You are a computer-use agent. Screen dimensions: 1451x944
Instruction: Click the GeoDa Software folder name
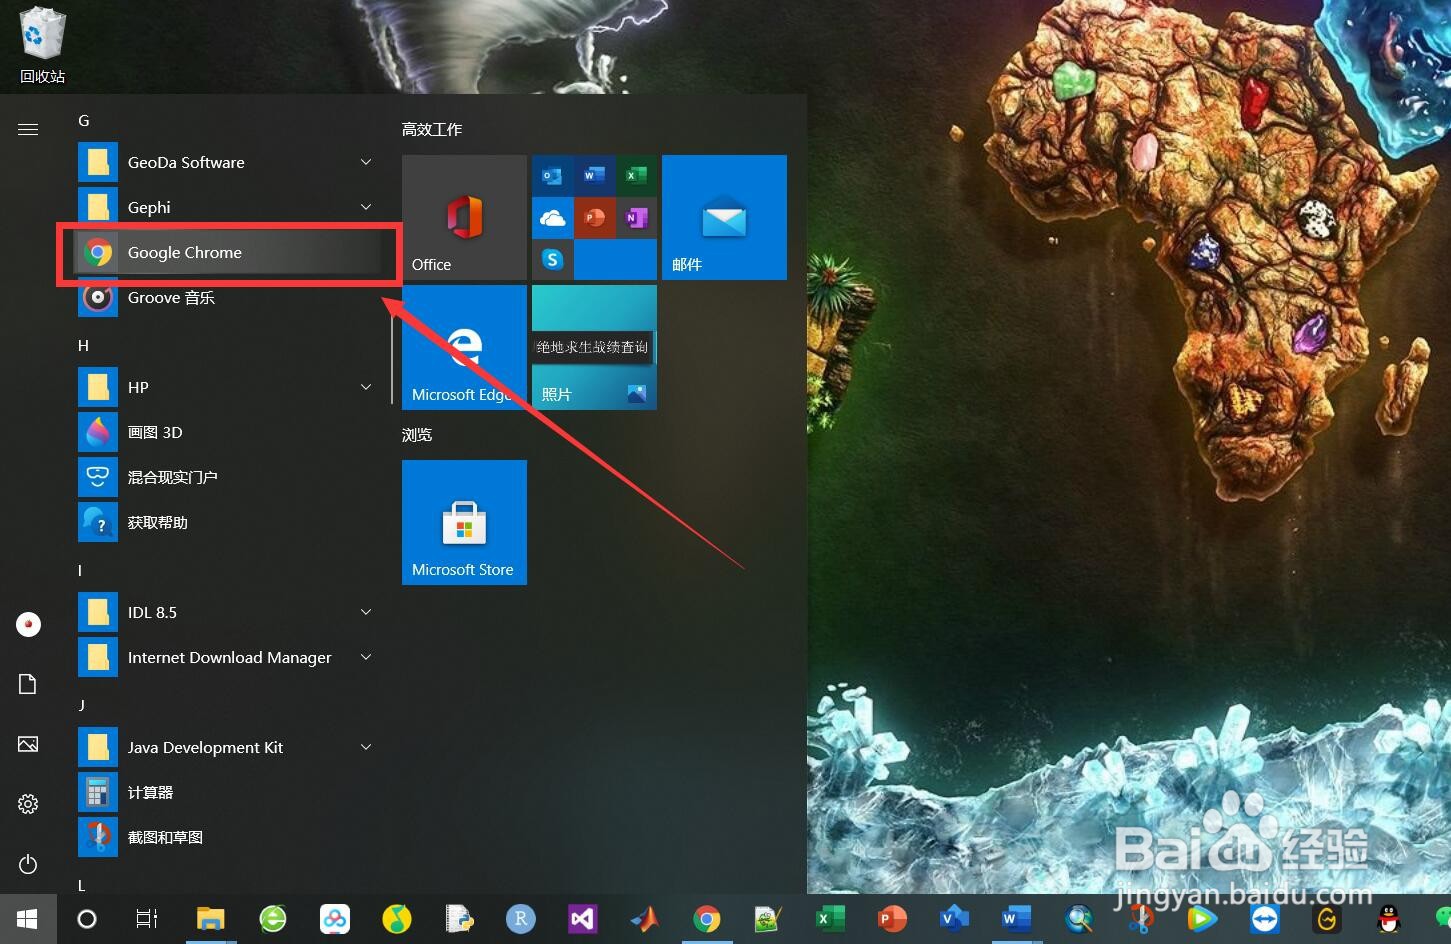click(186, 162)
